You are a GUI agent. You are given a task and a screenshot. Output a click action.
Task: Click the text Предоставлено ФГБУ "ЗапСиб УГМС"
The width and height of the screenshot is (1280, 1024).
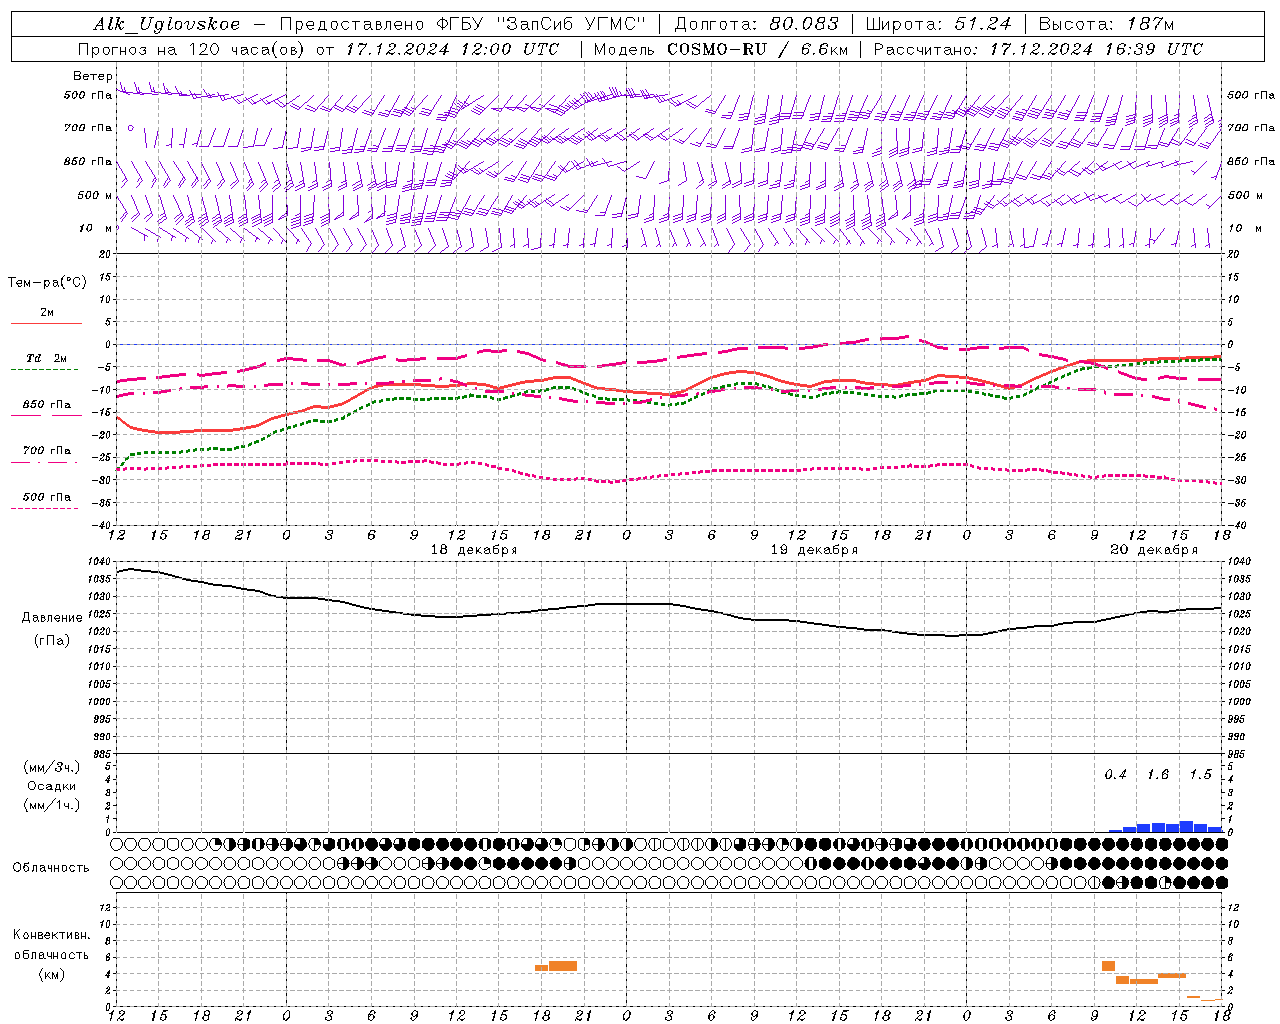[463, 24]
